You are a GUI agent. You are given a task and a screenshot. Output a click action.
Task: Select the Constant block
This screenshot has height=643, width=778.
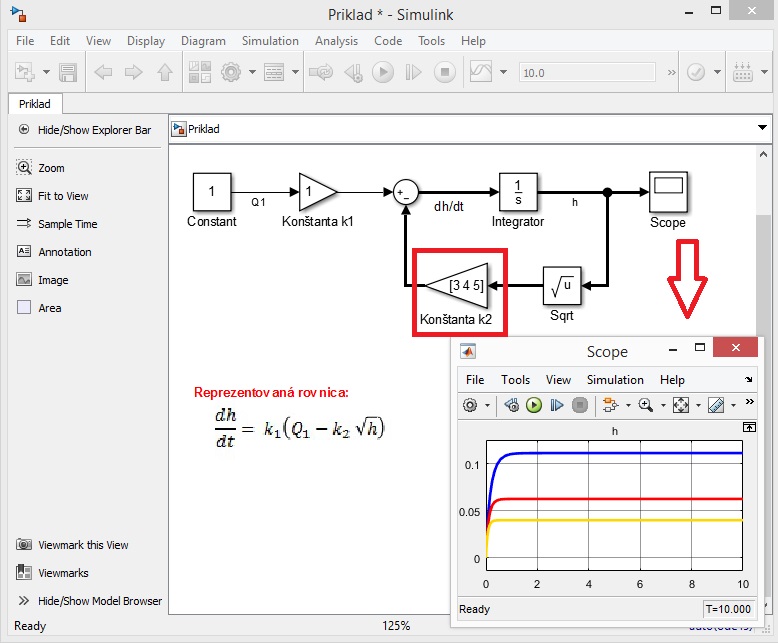[x=212, y=192]
